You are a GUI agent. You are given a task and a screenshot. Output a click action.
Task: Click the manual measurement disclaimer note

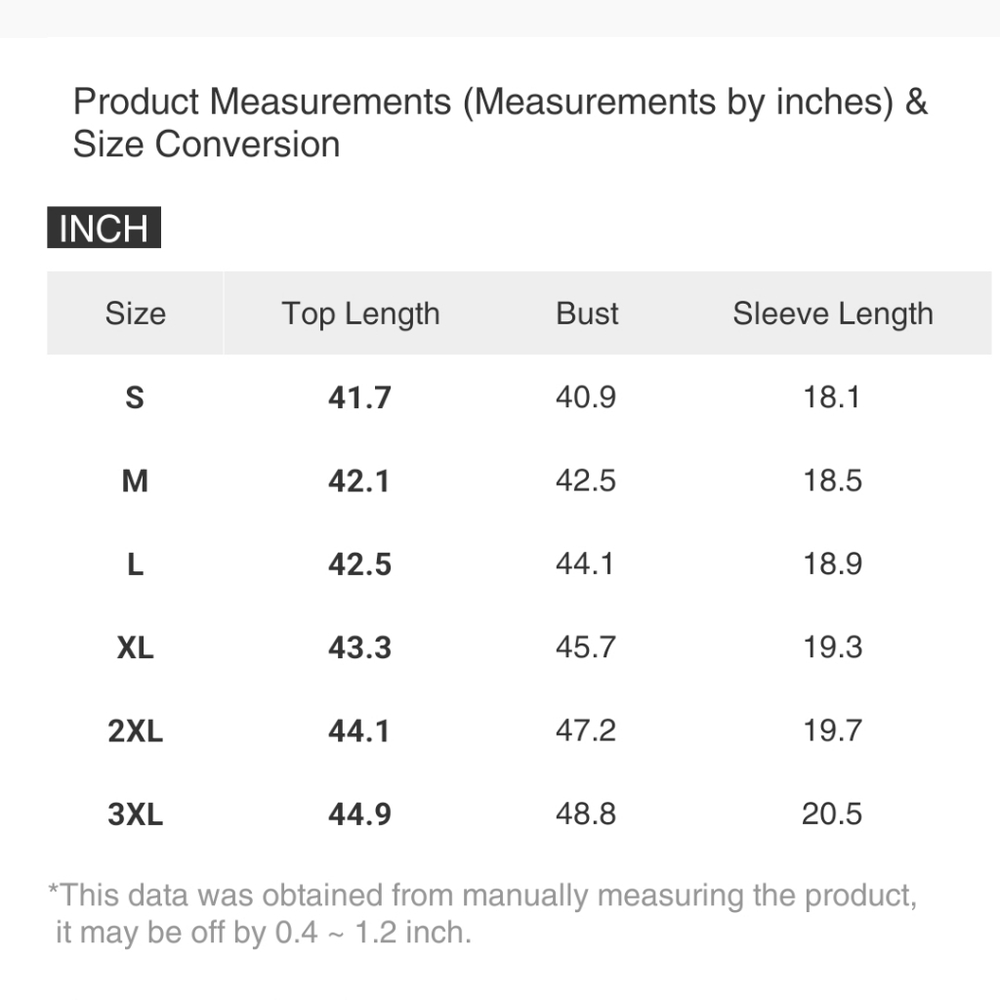[483, 914]
